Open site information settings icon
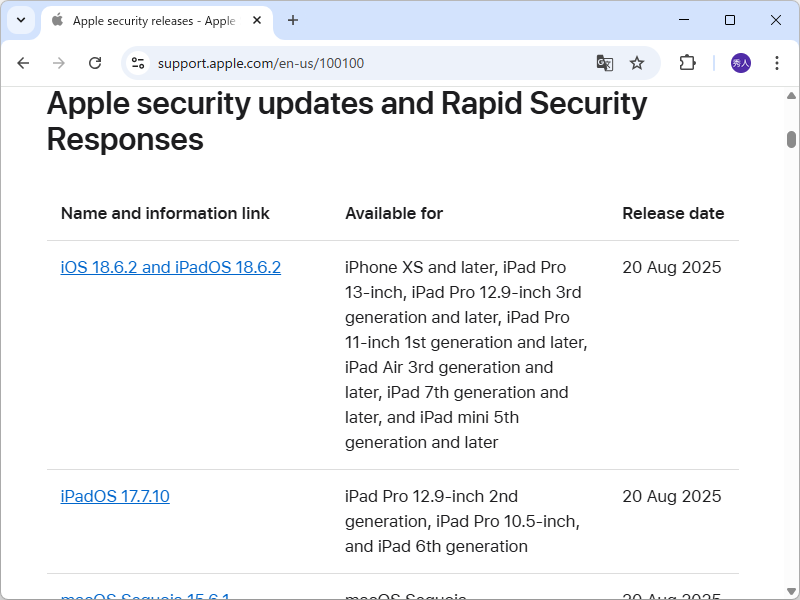Viewport: 800px width, 600px height. tap(136, 62)
